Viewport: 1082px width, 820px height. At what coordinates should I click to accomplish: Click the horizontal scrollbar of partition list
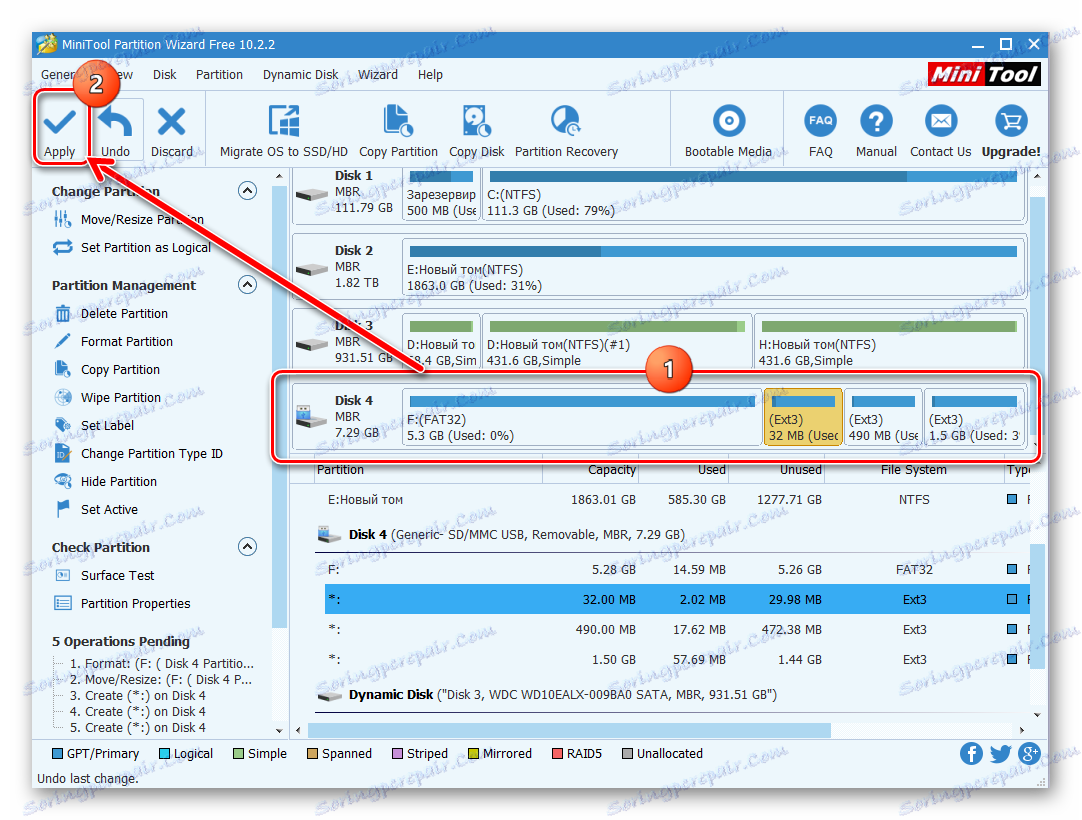point(569,730)
